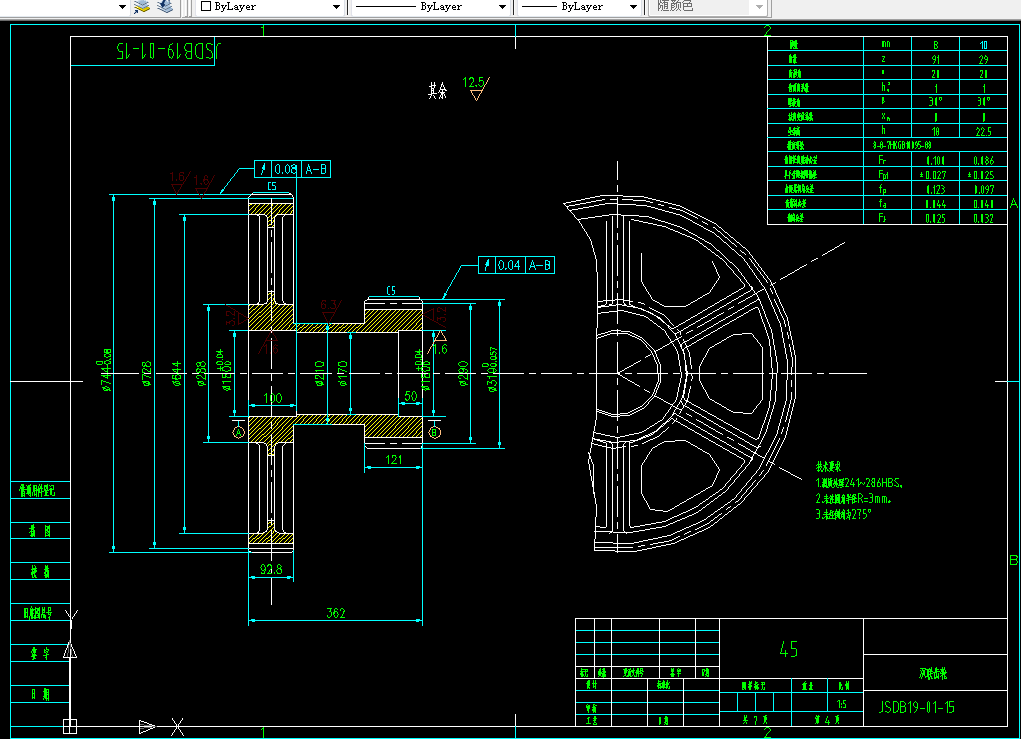This screenshot has height=739, width=1021.
Task: Open the ByLayer linetype control dropdown
Action: pos(502,7)
